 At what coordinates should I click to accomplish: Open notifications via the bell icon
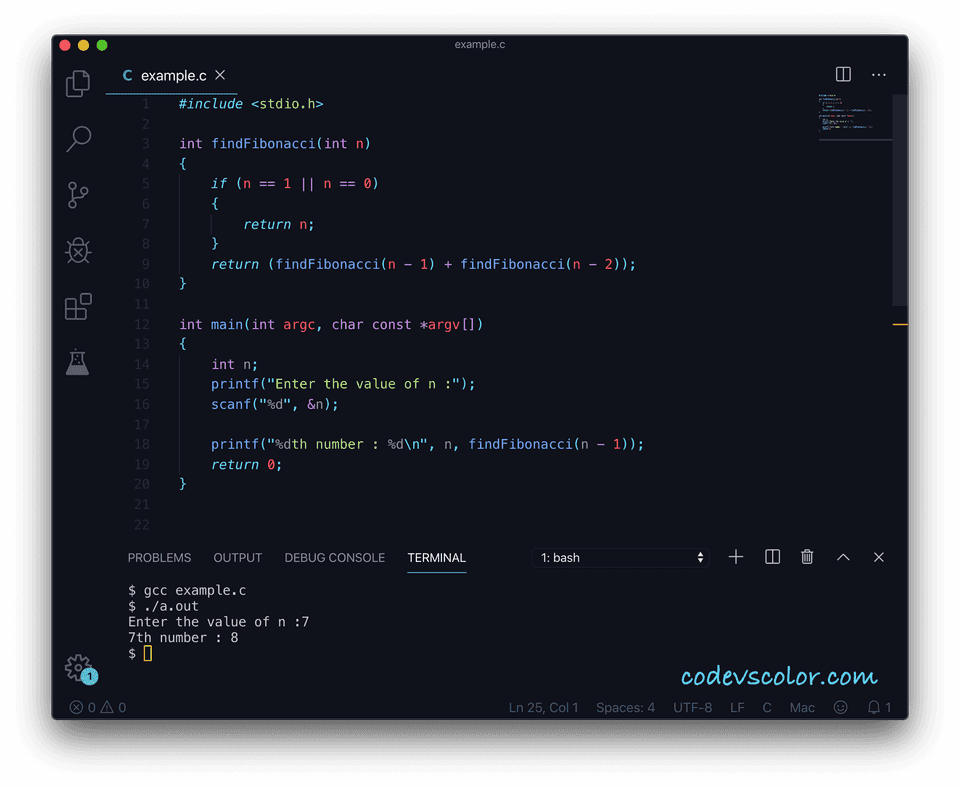click(x=873, y=707)
